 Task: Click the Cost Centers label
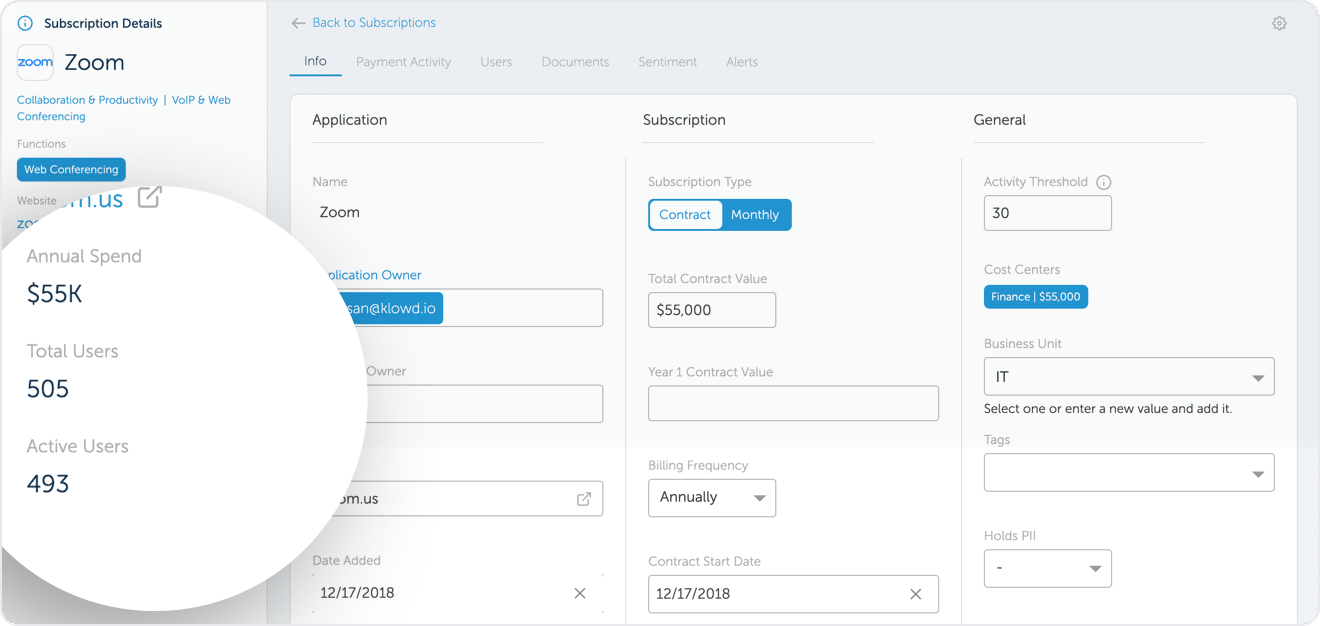(x=1022, y=270)
